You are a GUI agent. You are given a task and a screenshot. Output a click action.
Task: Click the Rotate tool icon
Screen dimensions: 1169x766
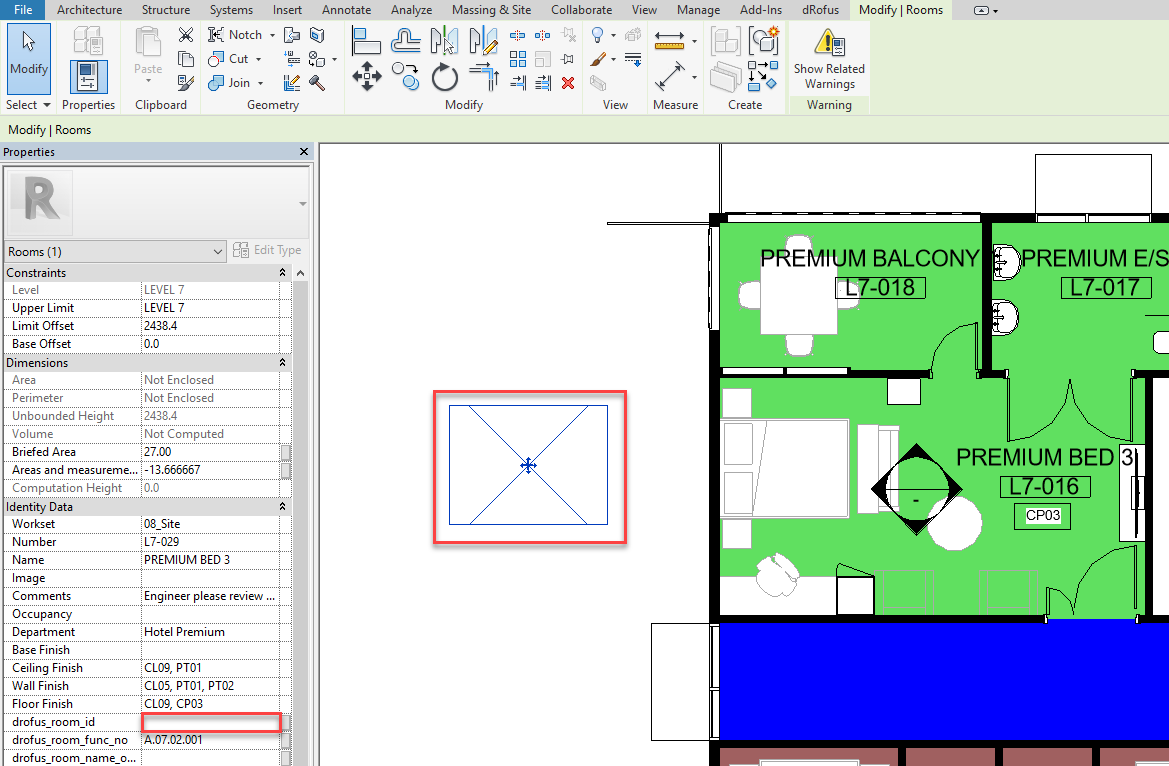coord(445,76)
